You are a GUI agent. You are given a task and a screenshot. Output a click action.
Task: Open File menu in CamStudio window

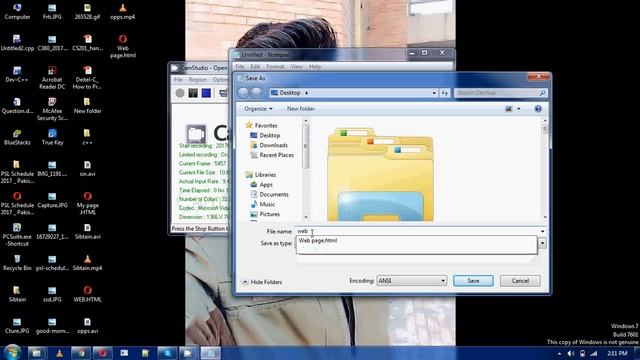[x=178, y=80]
